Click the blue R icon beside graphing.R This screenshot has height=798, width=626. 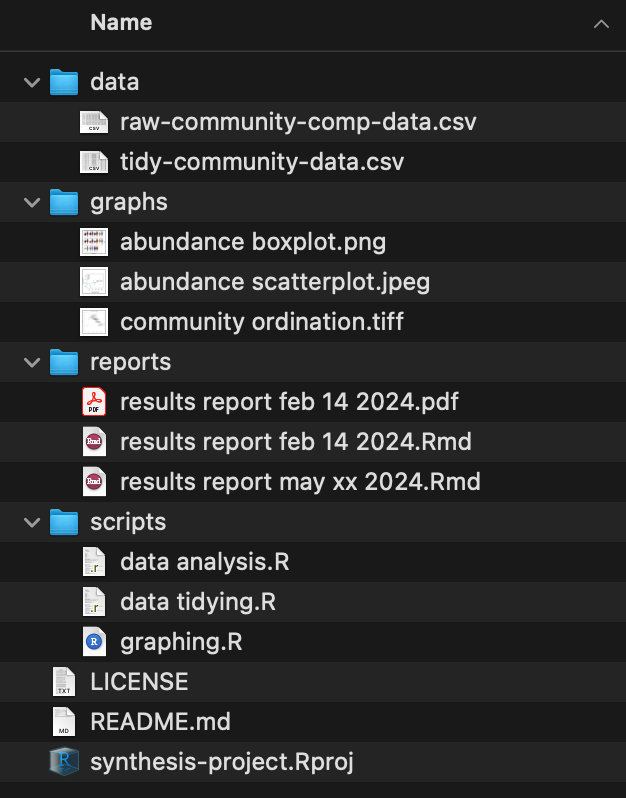click(93, 642)
